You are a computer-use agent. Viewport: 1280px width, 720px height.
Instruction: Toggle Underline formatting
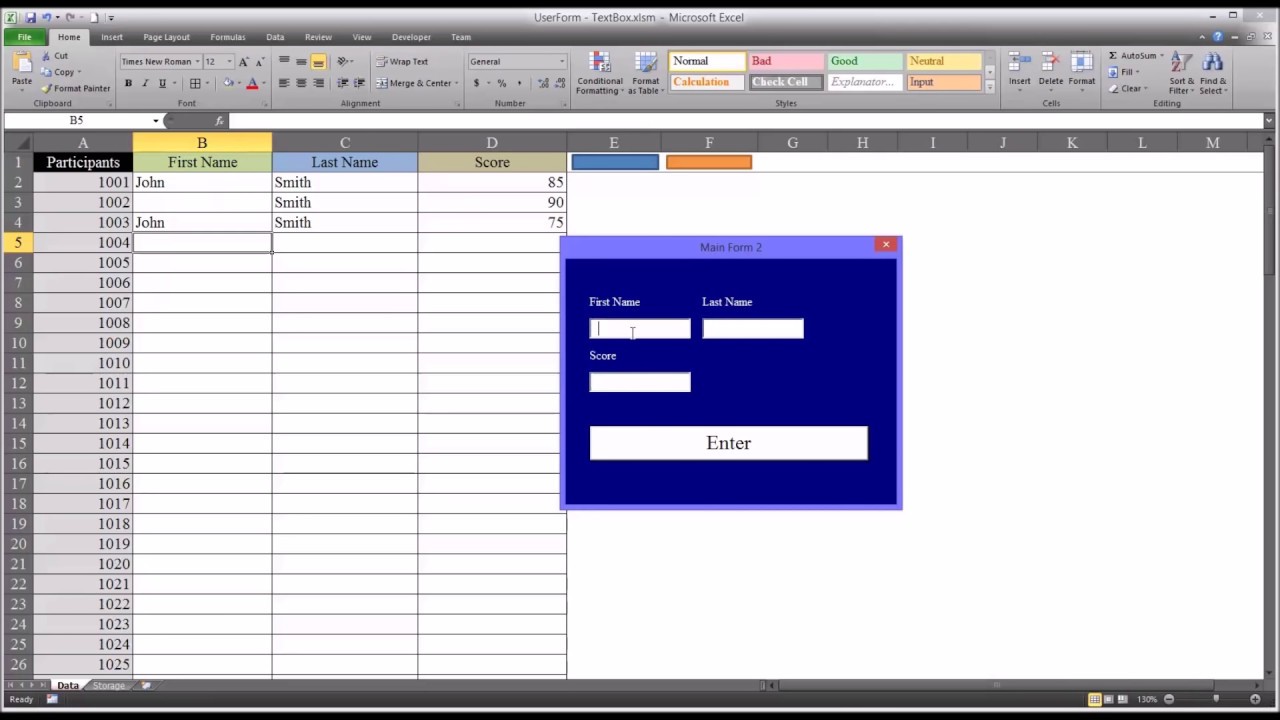(162, 84)
